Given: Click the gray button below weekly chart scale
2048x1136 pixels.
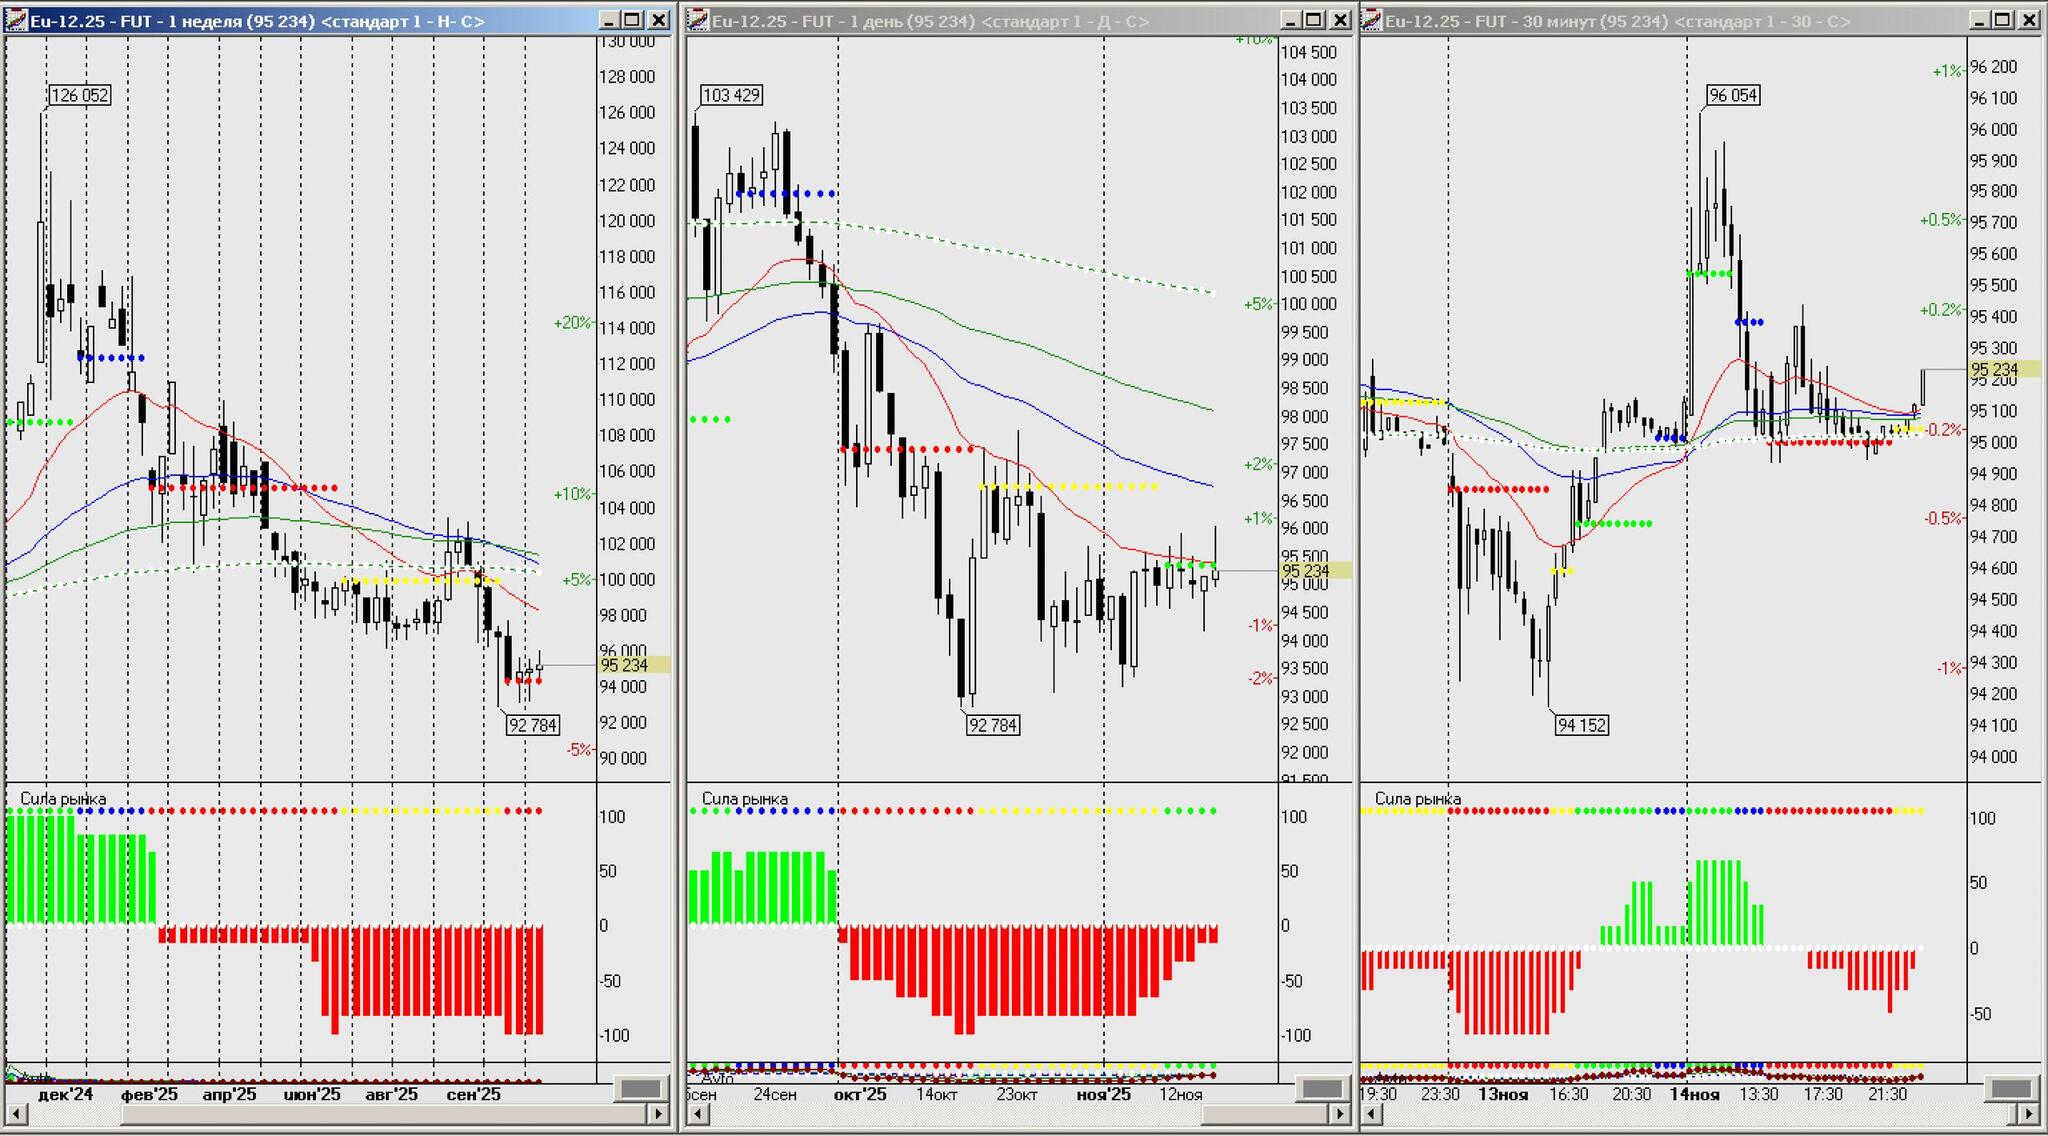Looking at the screenshot, I should pos(640,1088).
